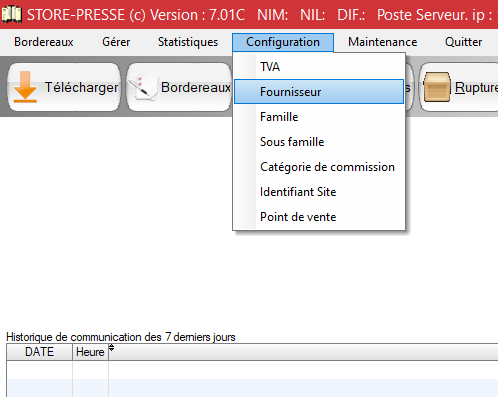Click the Bordereaux toolbar button
Screen dimensions: 498x397
point(179,87)
